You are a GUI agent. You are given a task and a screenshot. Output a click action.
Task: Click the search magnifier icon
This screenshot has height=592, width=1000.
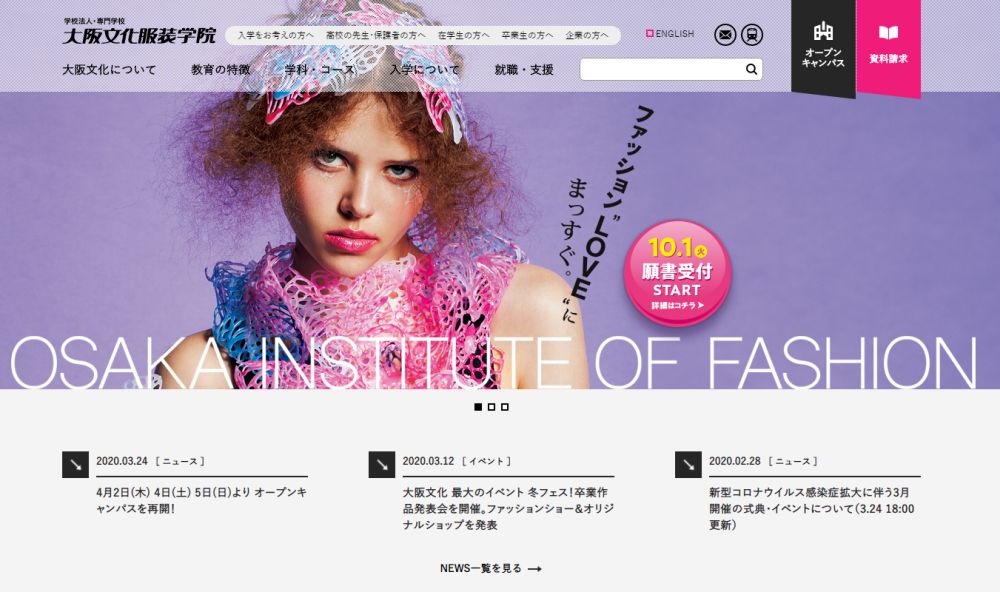pyautogui.click(x=751, y=69)
